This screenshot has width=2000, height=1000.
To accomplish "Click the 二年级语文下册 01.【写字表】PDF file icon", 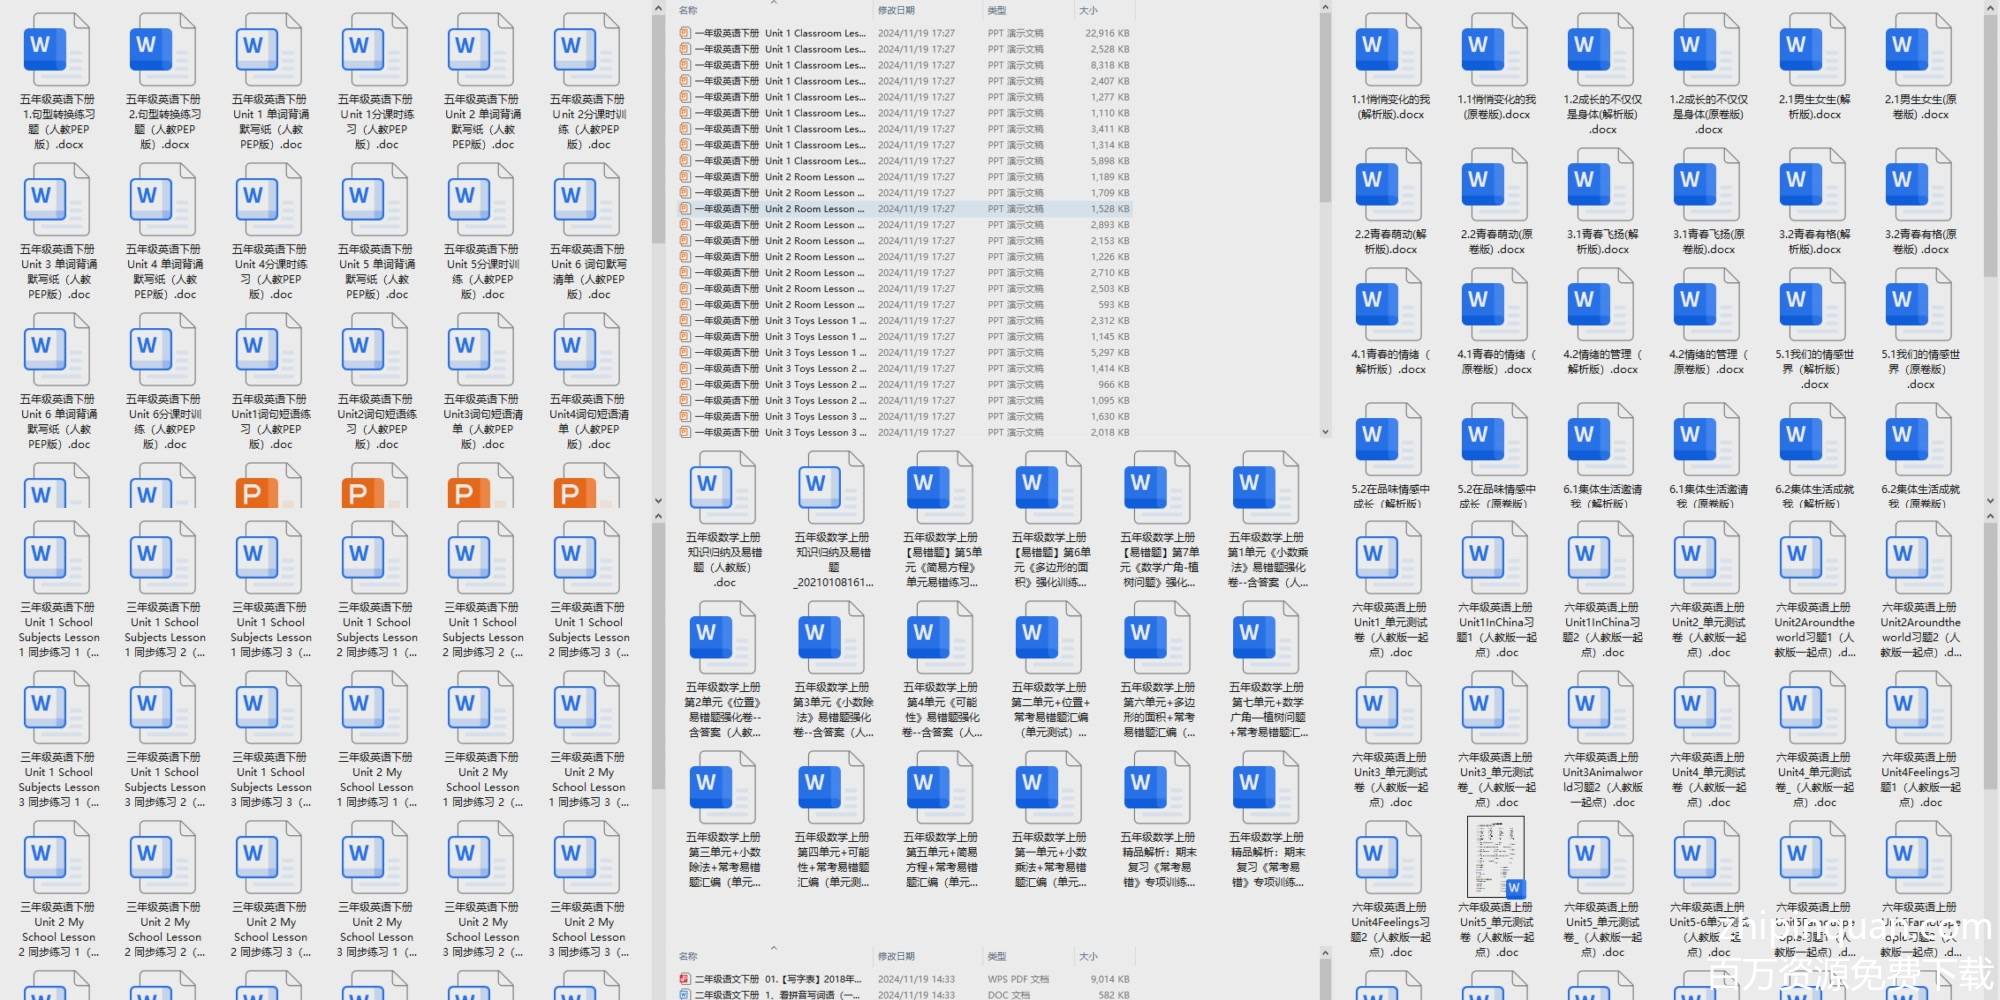I will 685,979.
